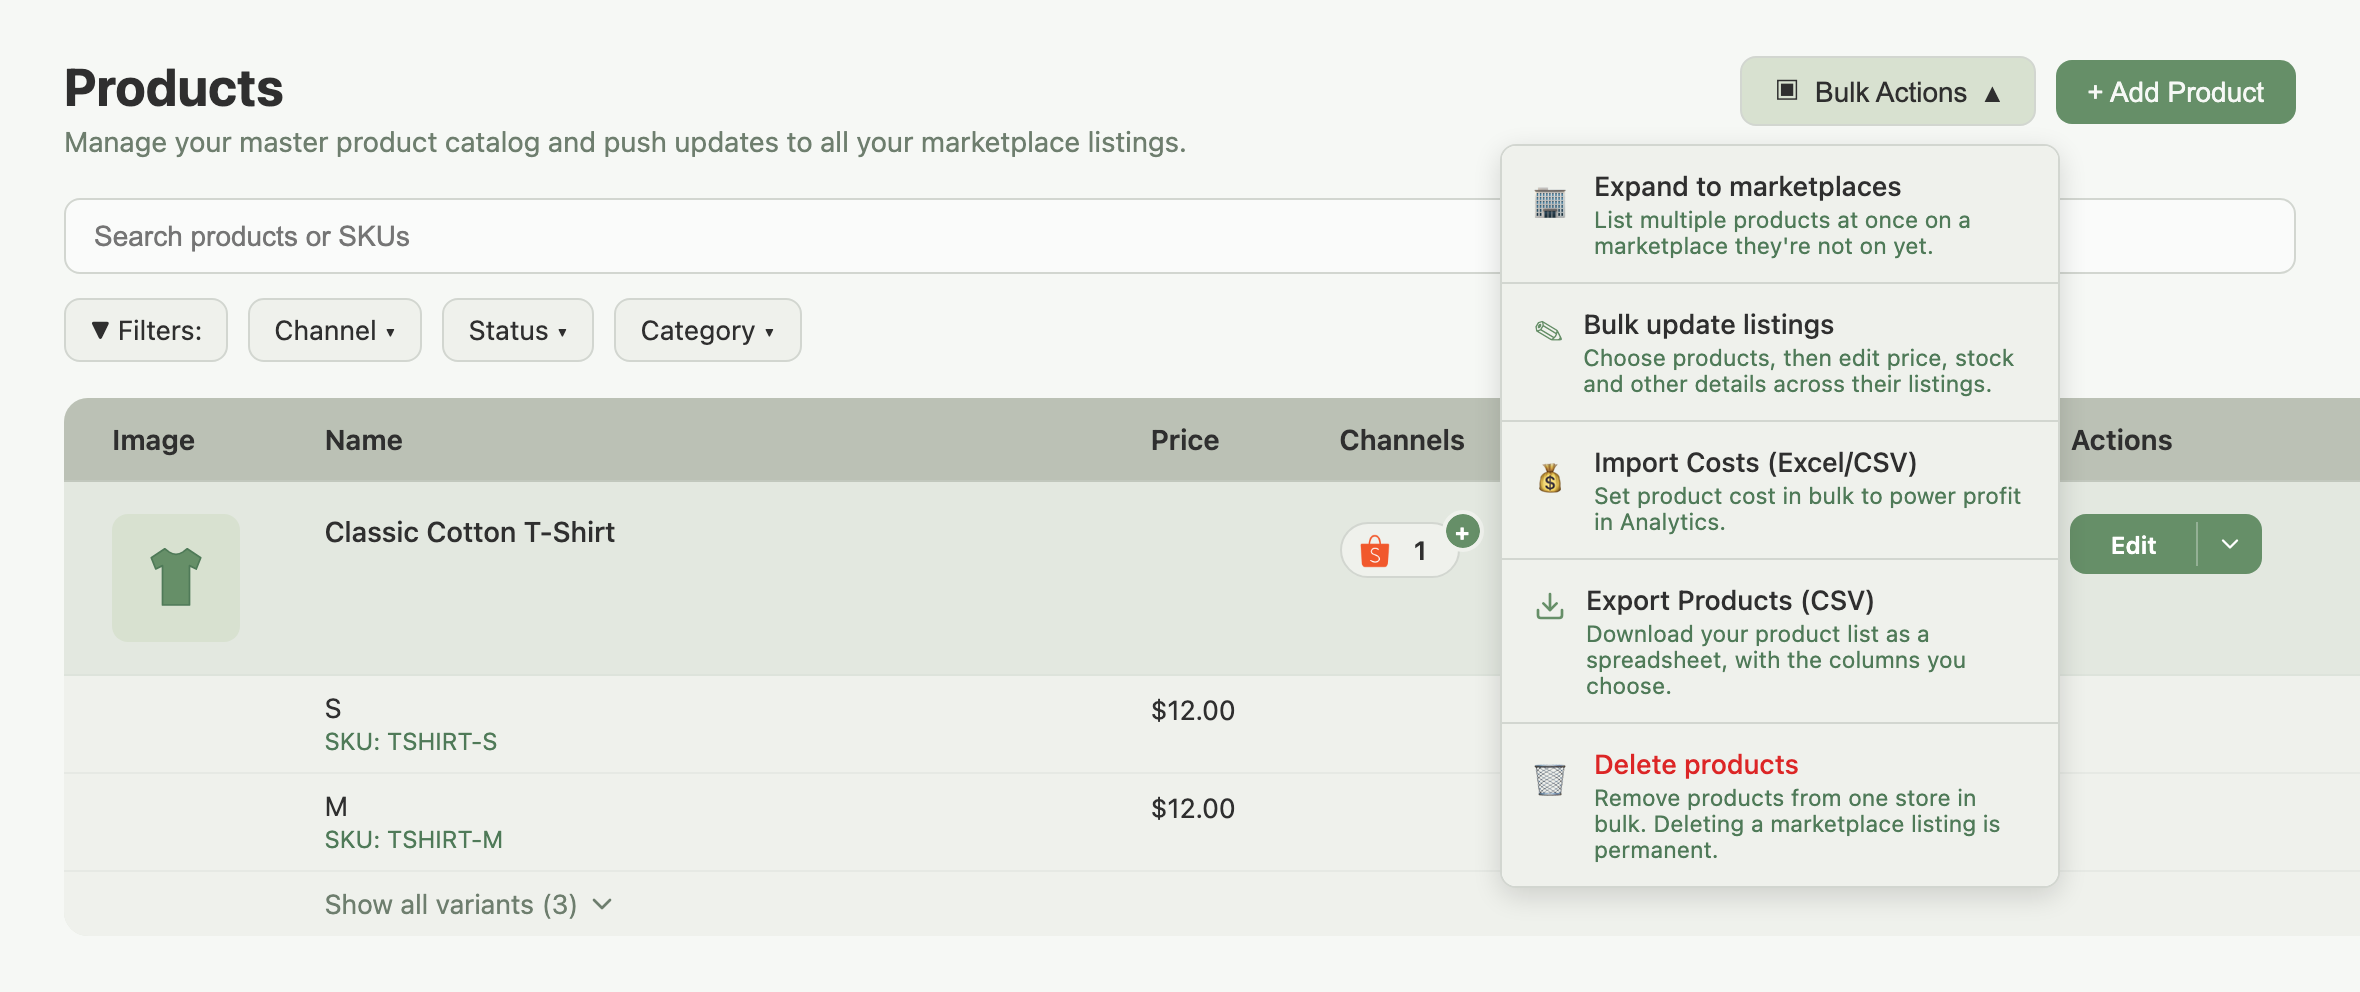
Task: Click the square icon in Bulk Actions button
Action: 1787,91
